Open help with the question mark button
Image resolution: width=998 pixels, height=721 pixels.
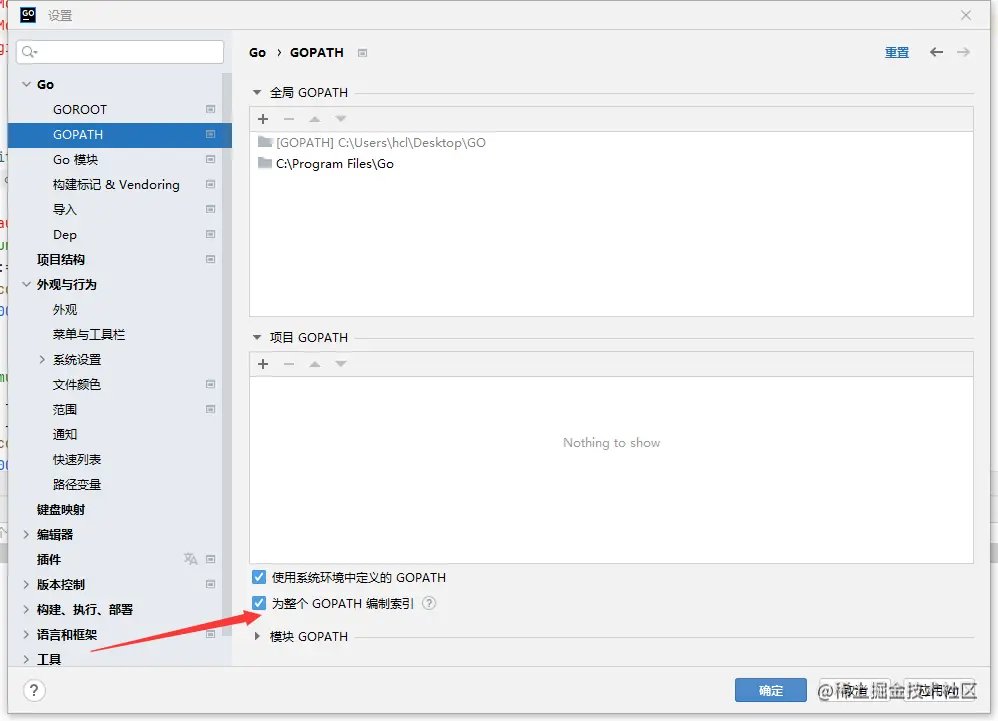tap(34, 690)
